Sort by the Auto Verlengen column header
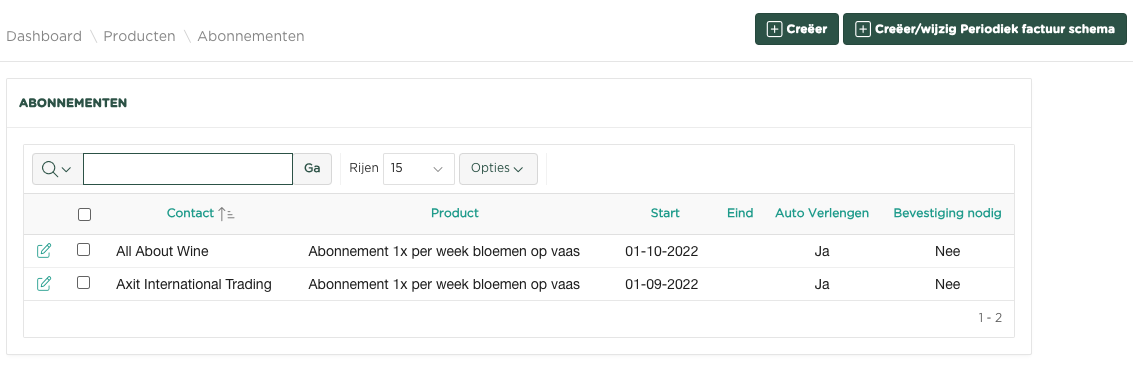Image resolution: width=1133 pixels, height=369 pixels. (822, 213)
